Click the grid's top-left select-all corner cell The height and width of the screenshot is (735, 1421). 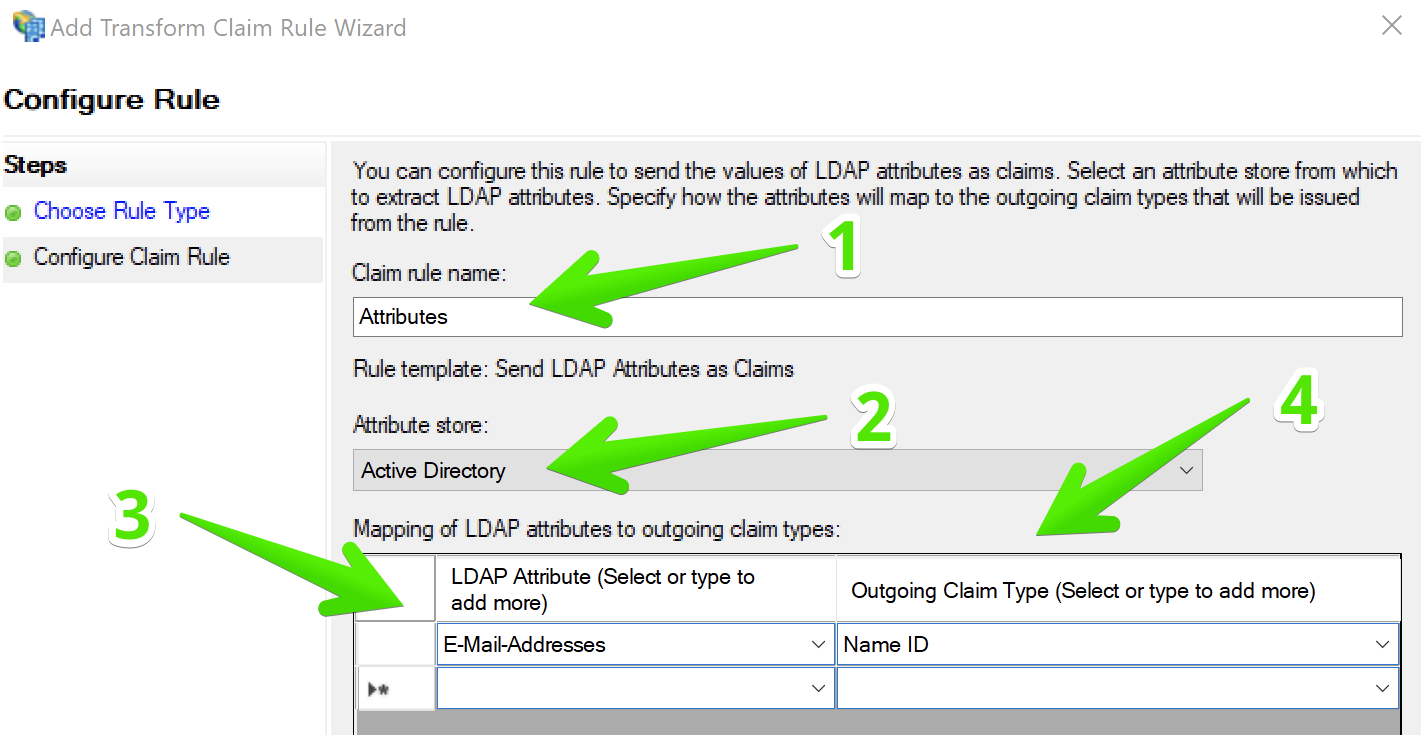pyautogui.click(x=396, y=590)
